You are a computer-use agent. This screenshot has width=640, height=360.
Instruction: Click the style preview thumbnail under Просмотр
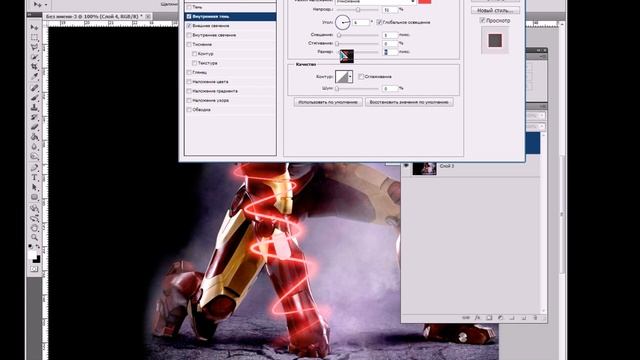pyautogui.click(x=495, y=40)
